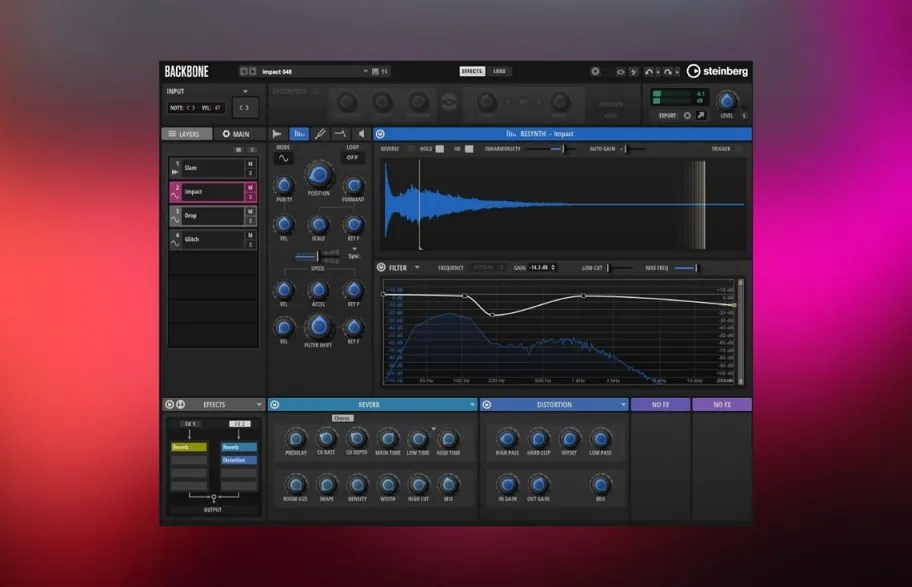
Task: Mute the Slam layer
Action: [x=251, y=165]
